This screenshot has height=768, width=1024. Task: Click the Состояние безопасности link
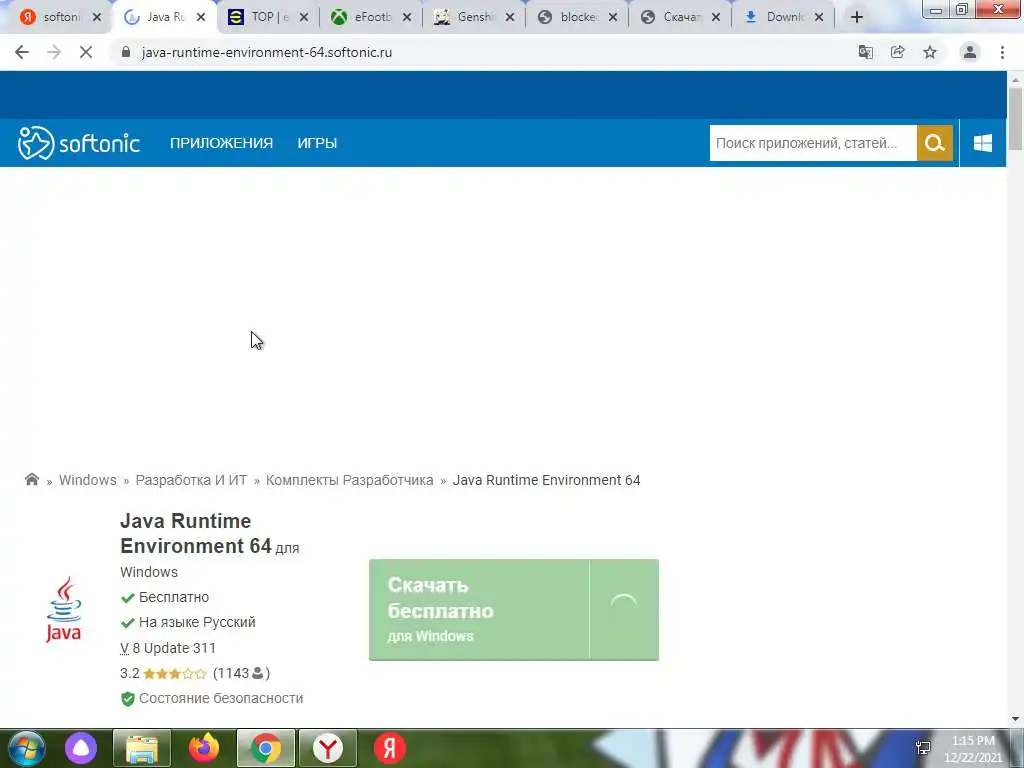click(x=221, y=698)
